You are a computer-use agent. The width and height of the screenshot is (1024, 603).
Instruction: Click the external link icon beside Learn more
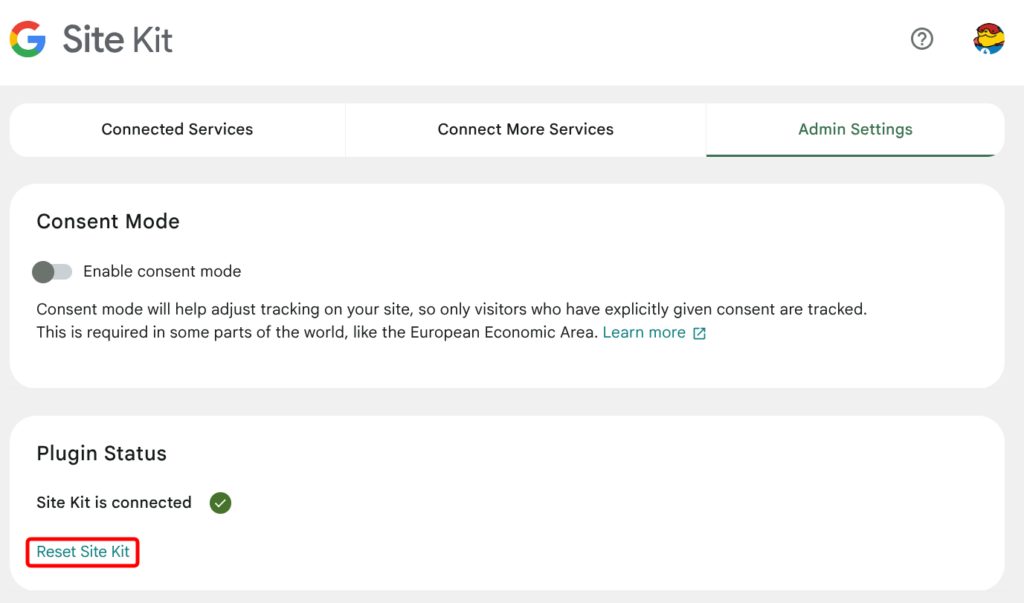[700, 334]
